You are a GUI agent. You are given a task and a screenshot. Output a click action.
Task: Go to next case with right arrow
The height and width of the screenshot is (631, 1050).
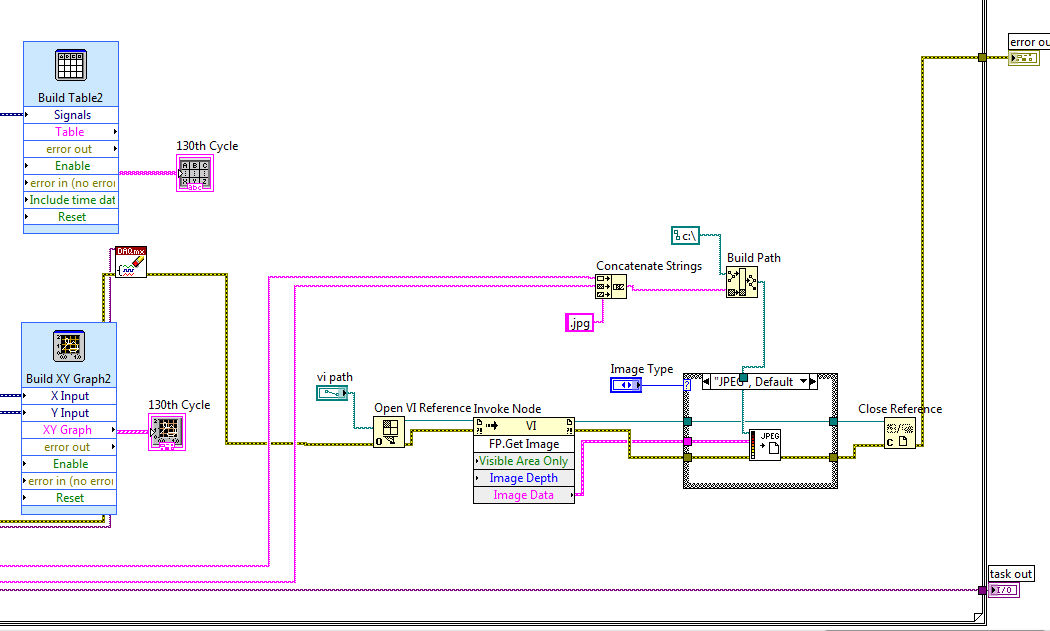[813, 382]
